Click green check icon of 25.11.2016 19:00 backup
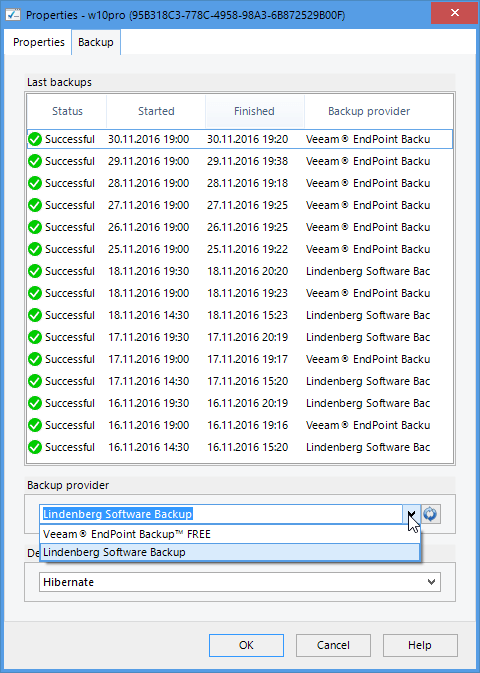The image size is (480, 673). click(35, 249)
